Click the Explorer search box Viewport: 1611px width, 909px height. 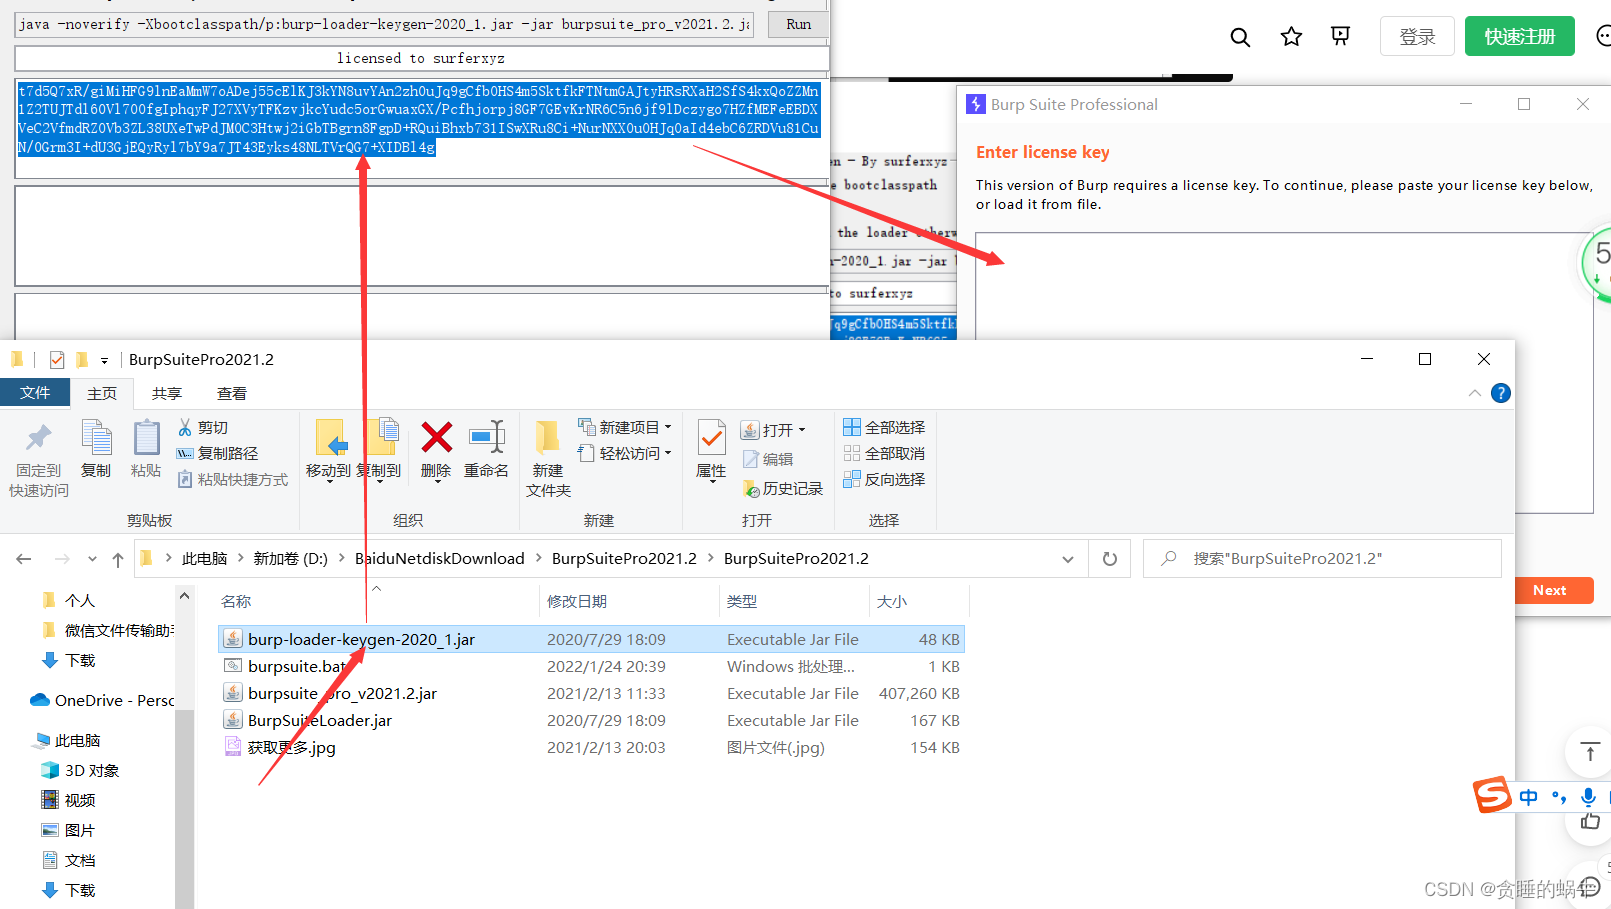point(1322,559)
